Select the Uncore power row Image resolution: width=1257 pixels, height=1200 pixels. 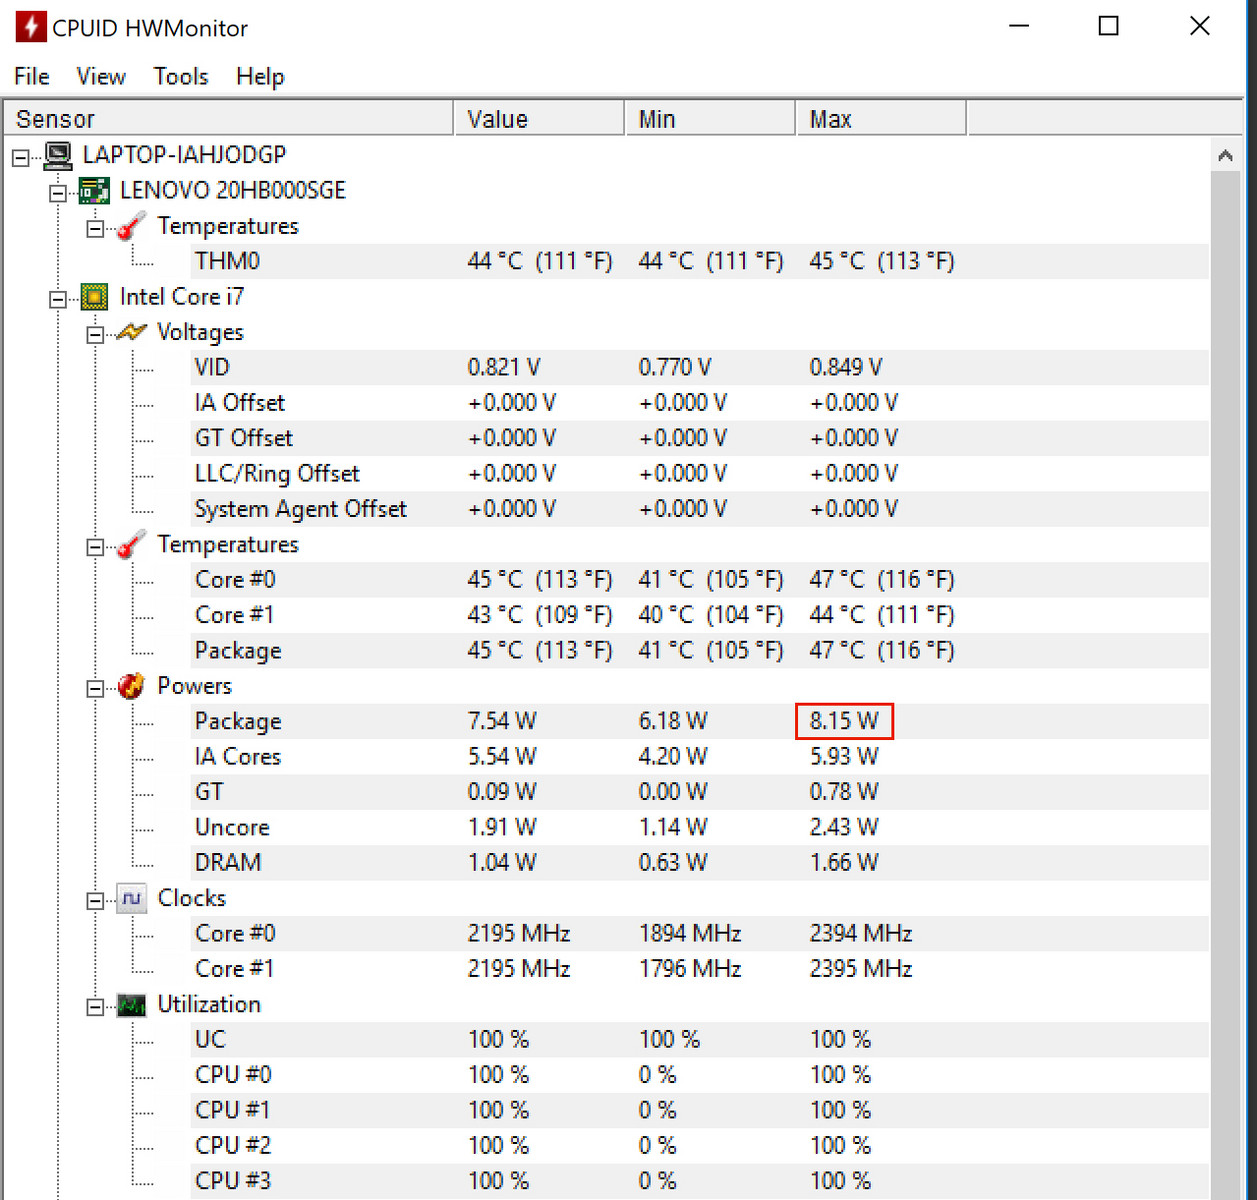pos(700,827)
